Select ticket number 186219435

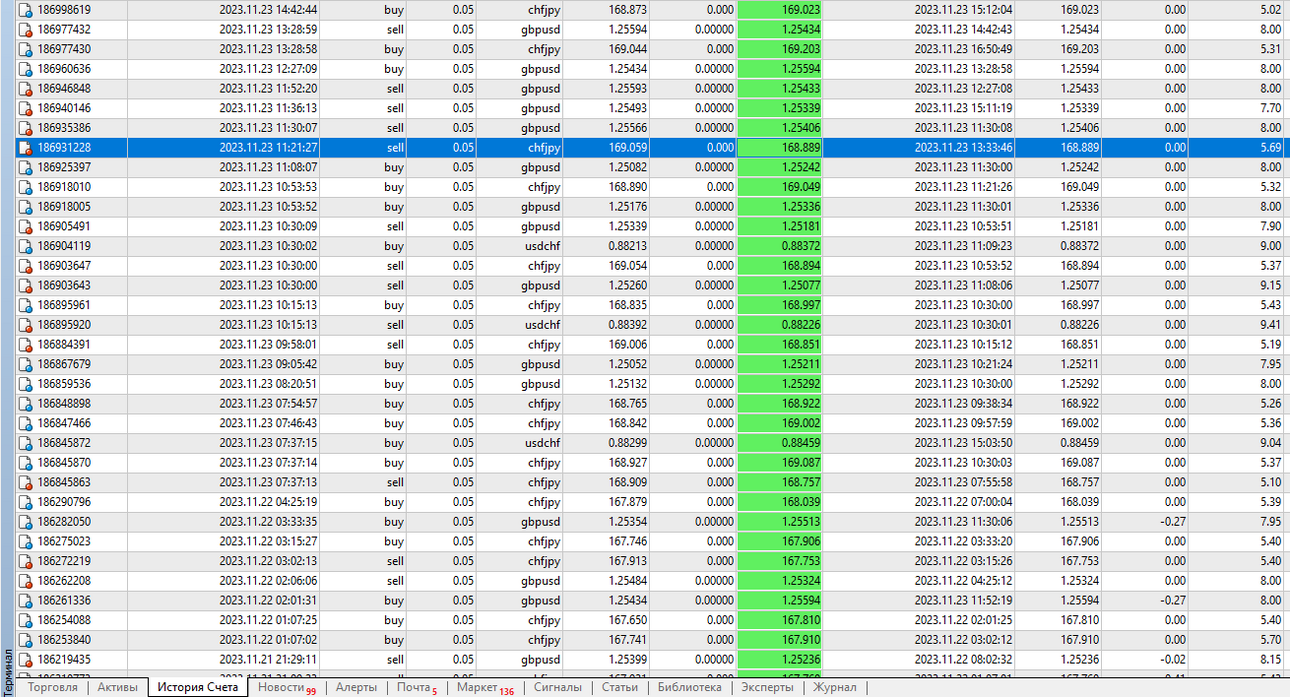tap(64, 659)
